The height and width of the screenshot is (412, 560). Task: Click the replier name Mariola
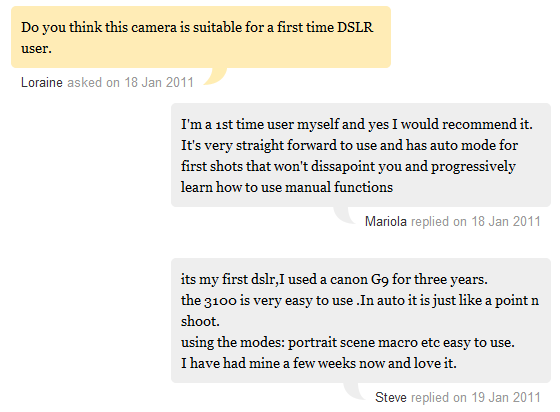pos(386,221)
